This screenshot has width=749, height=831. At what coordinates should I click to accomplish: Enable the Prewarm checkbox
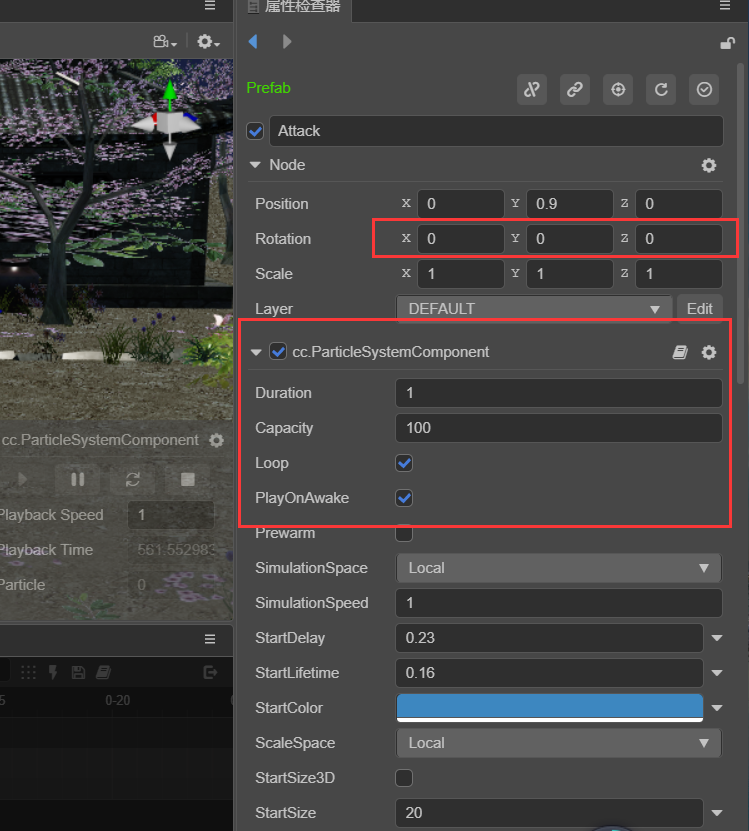pos(404,533)
